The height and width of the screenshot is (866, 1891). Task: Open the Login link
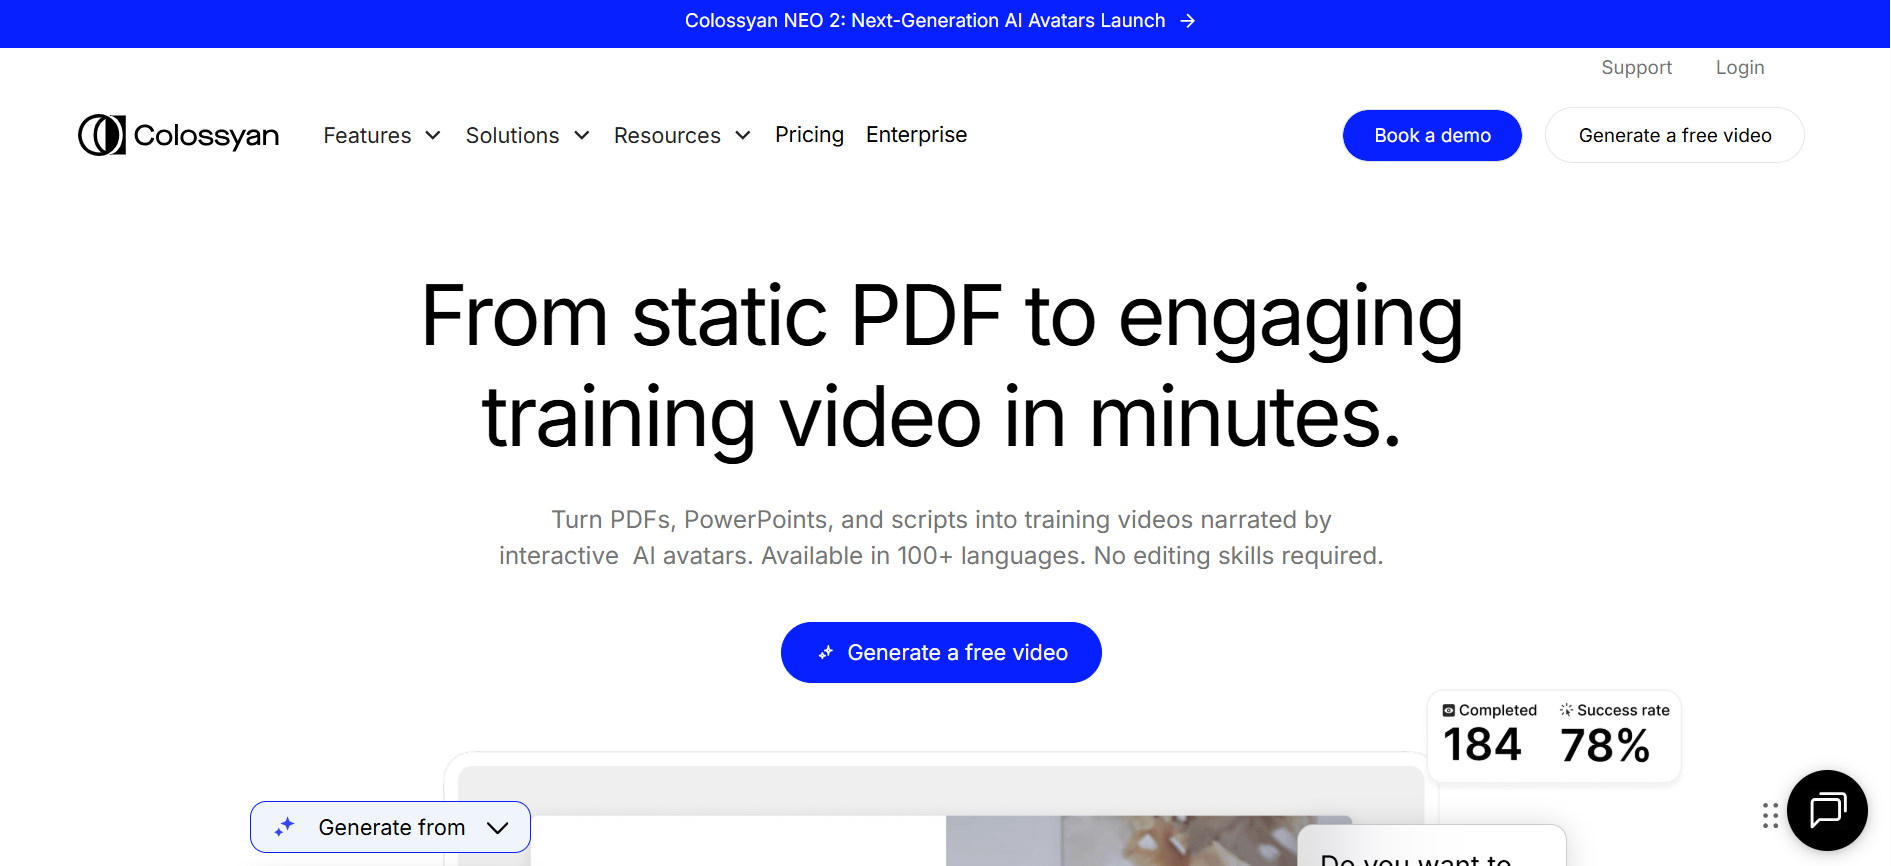(x=1740, y=68)
